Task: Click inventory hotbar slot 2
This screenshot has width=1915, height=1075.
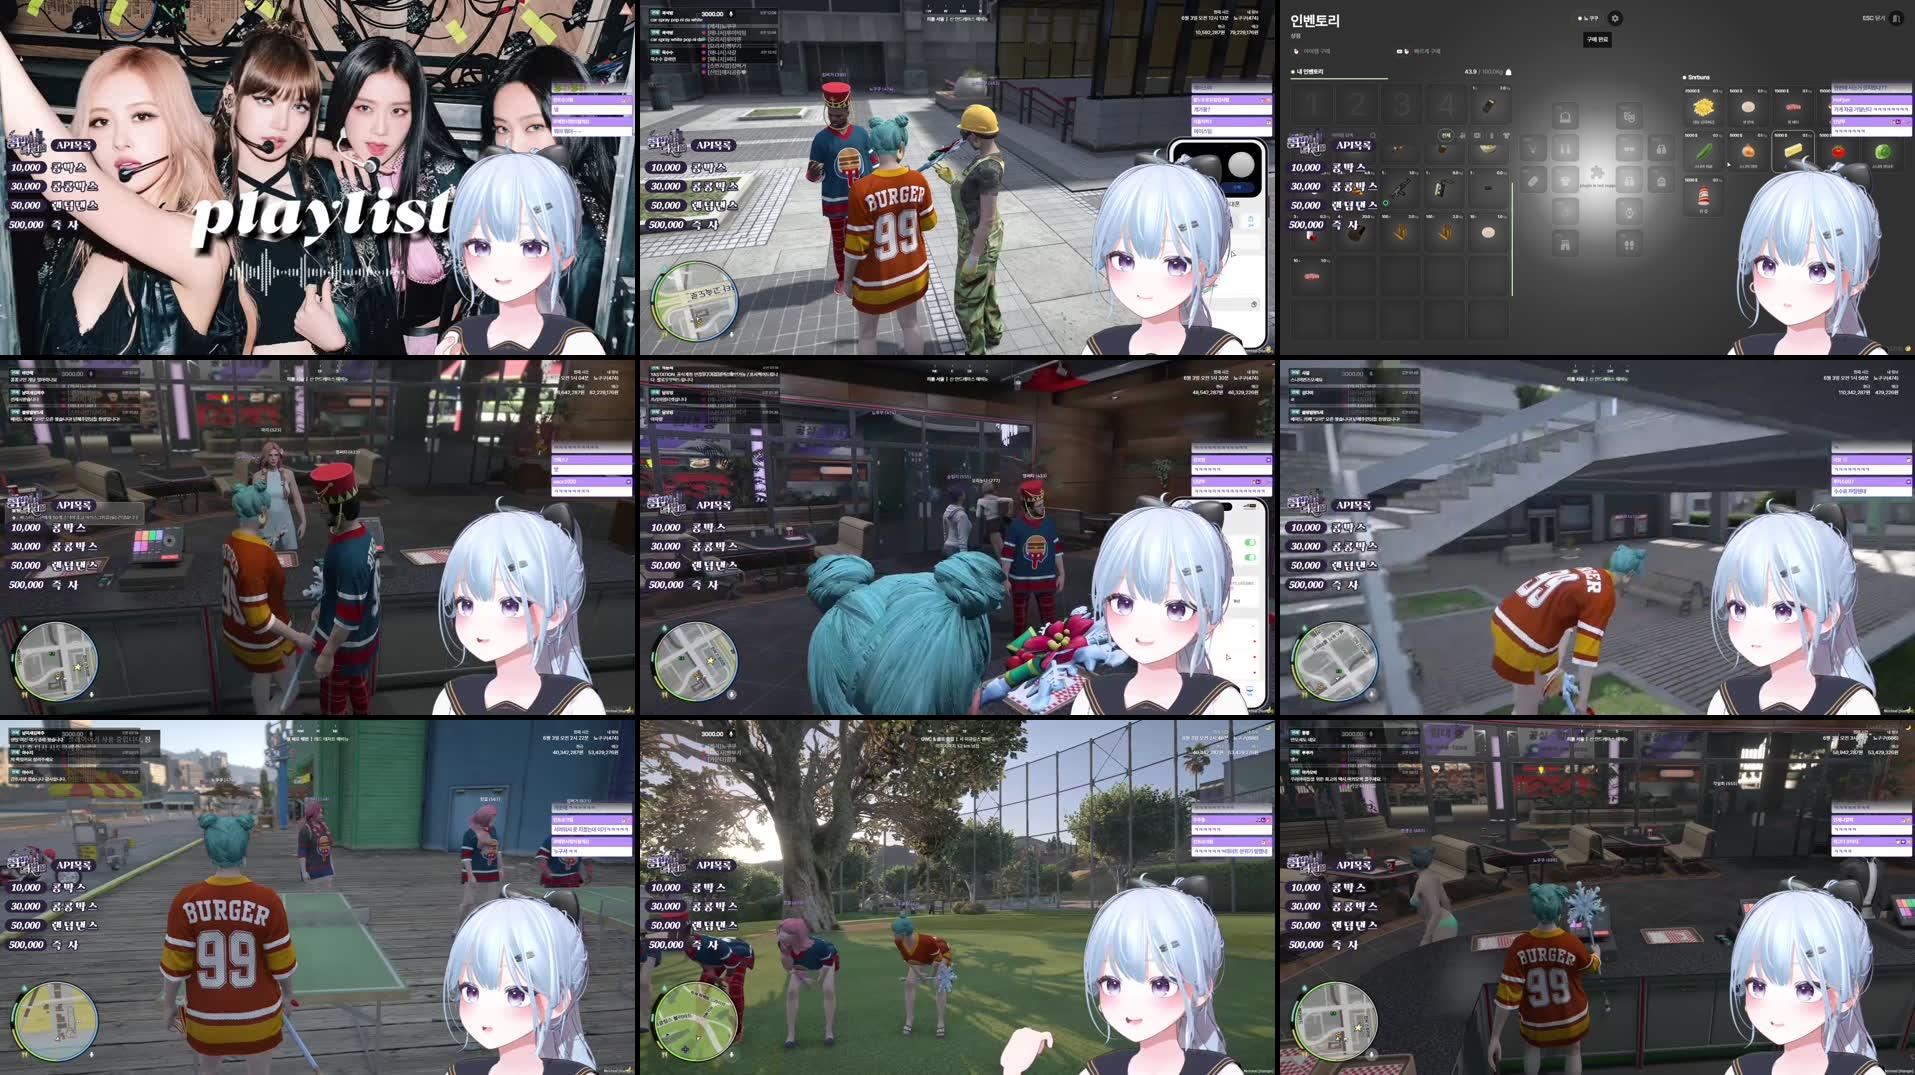Action: [x=1357, y=104]
